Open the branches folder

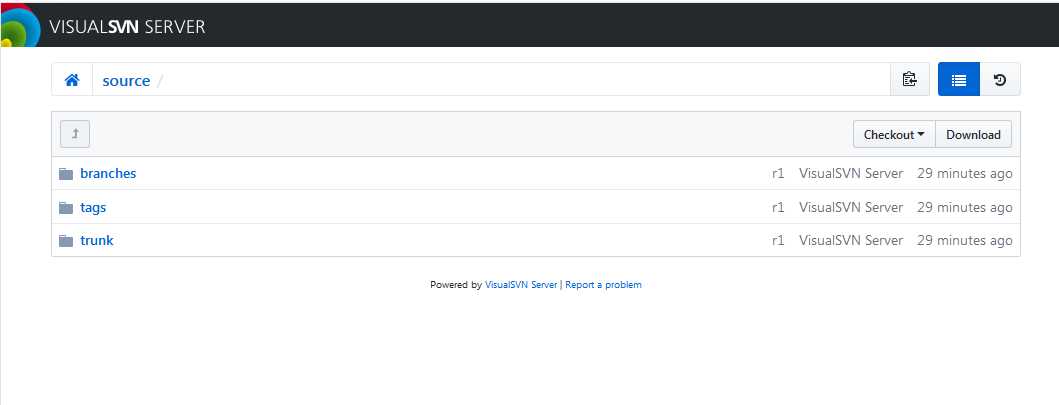pyautogui.click(x=108, y=173)
